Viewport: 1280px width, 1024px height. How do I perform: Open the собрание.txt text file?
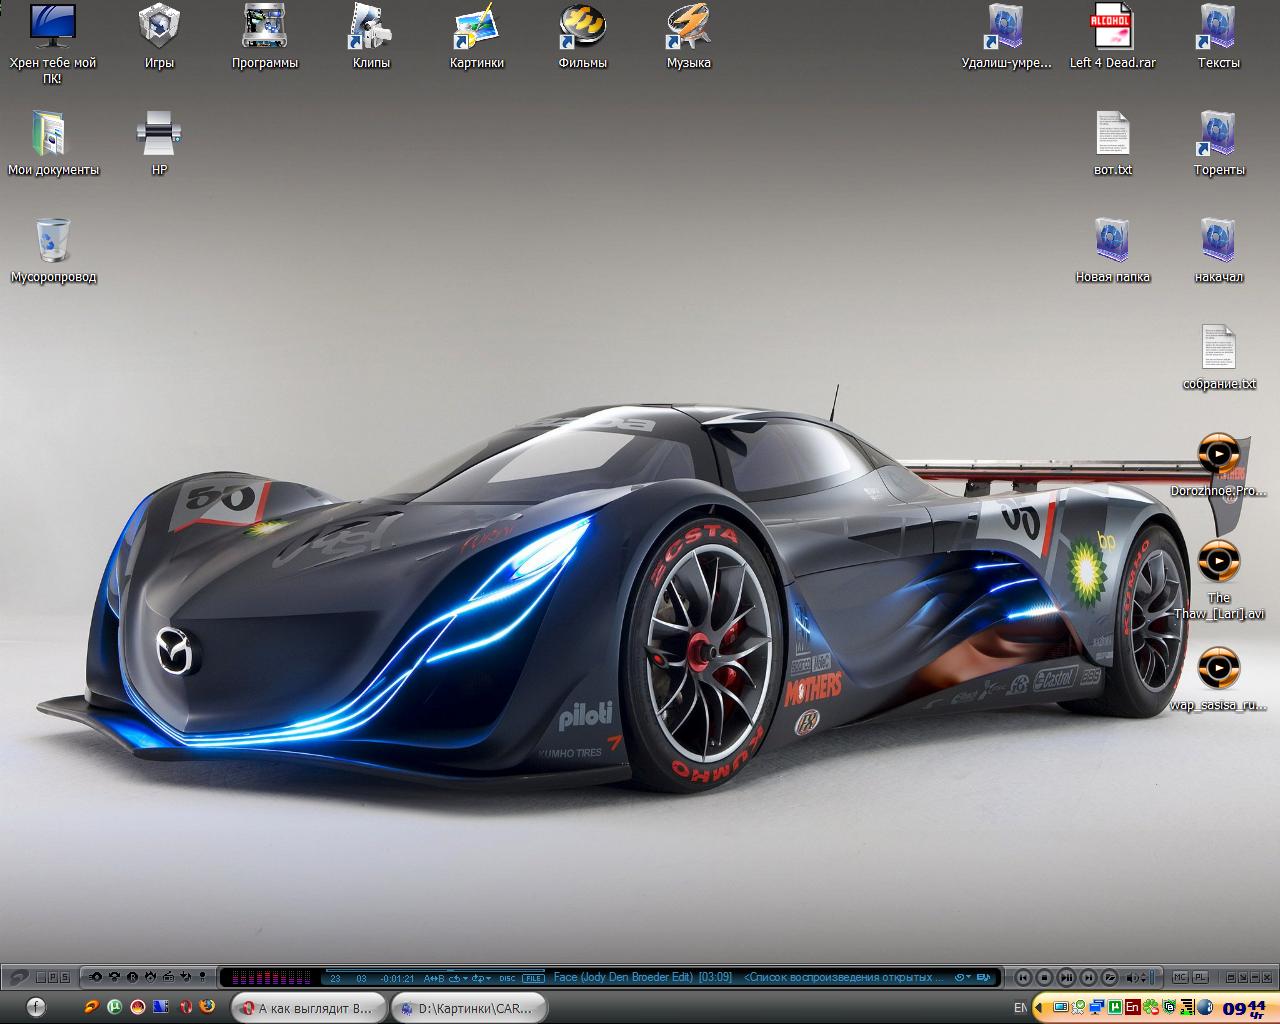coord(1218,348)
